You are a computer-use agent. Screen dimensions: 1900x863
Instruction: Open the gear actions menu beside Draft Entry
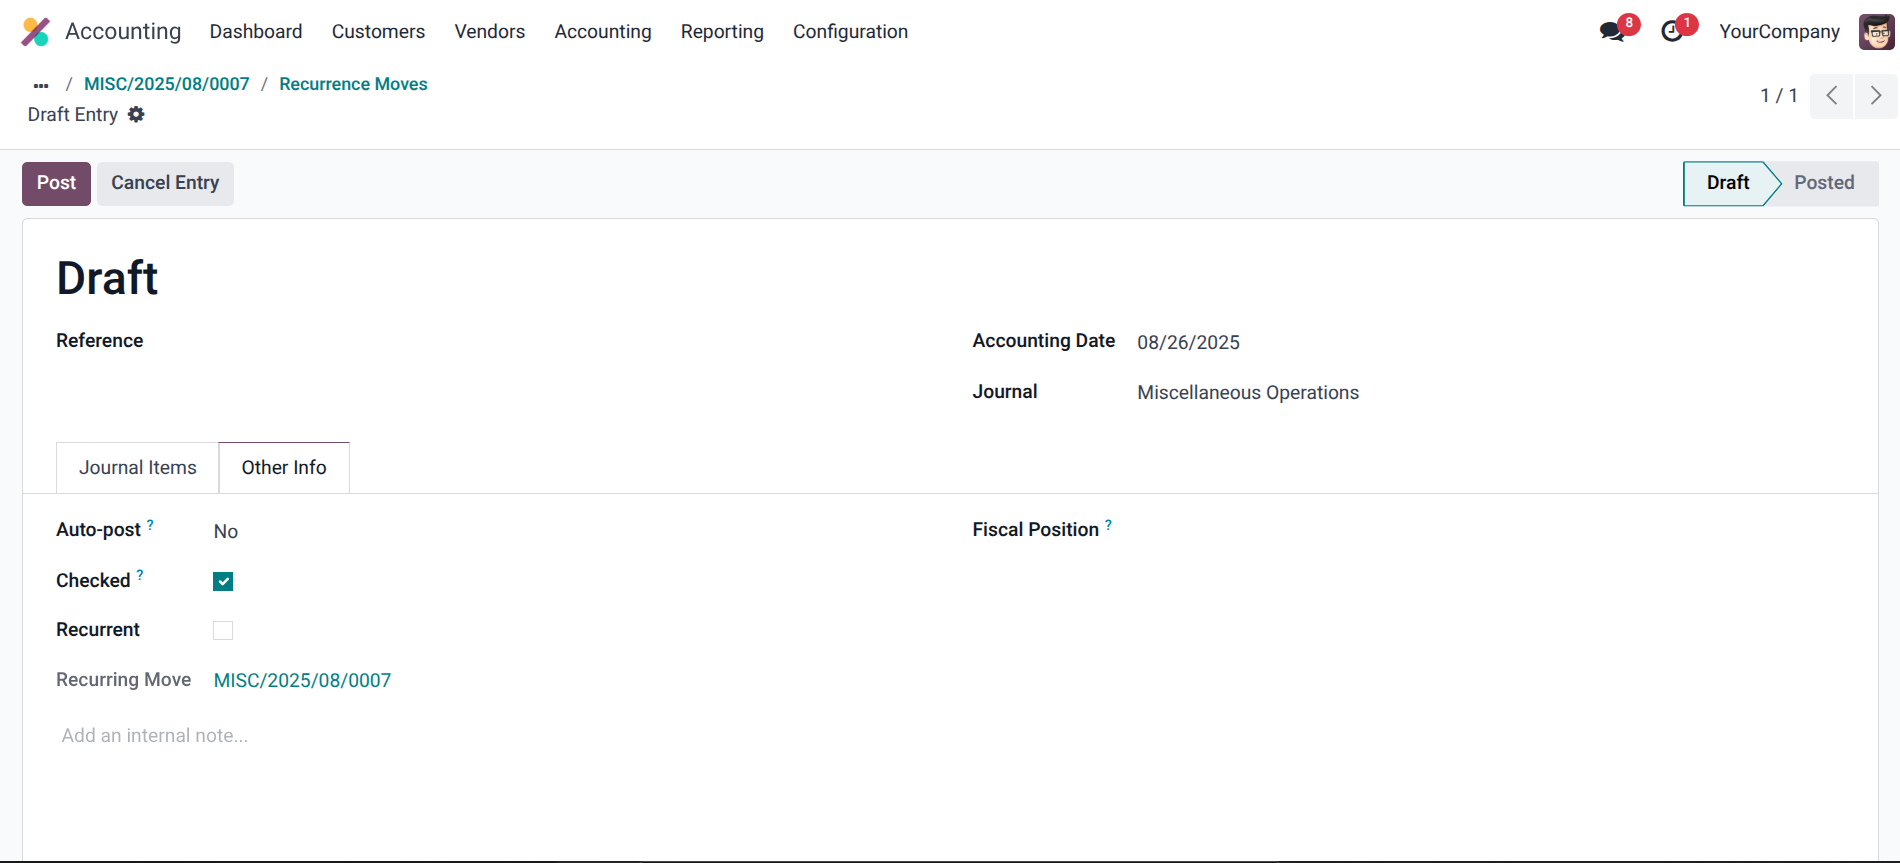point(136,115)
